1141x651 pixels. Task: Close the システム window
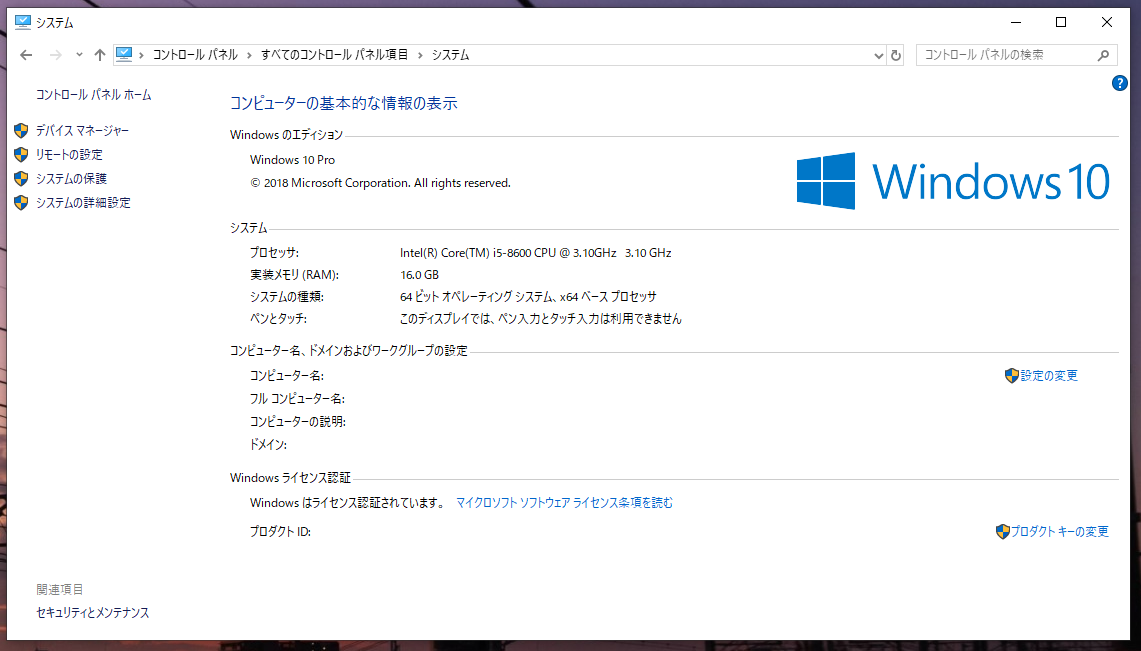[x=1107, y=23]
